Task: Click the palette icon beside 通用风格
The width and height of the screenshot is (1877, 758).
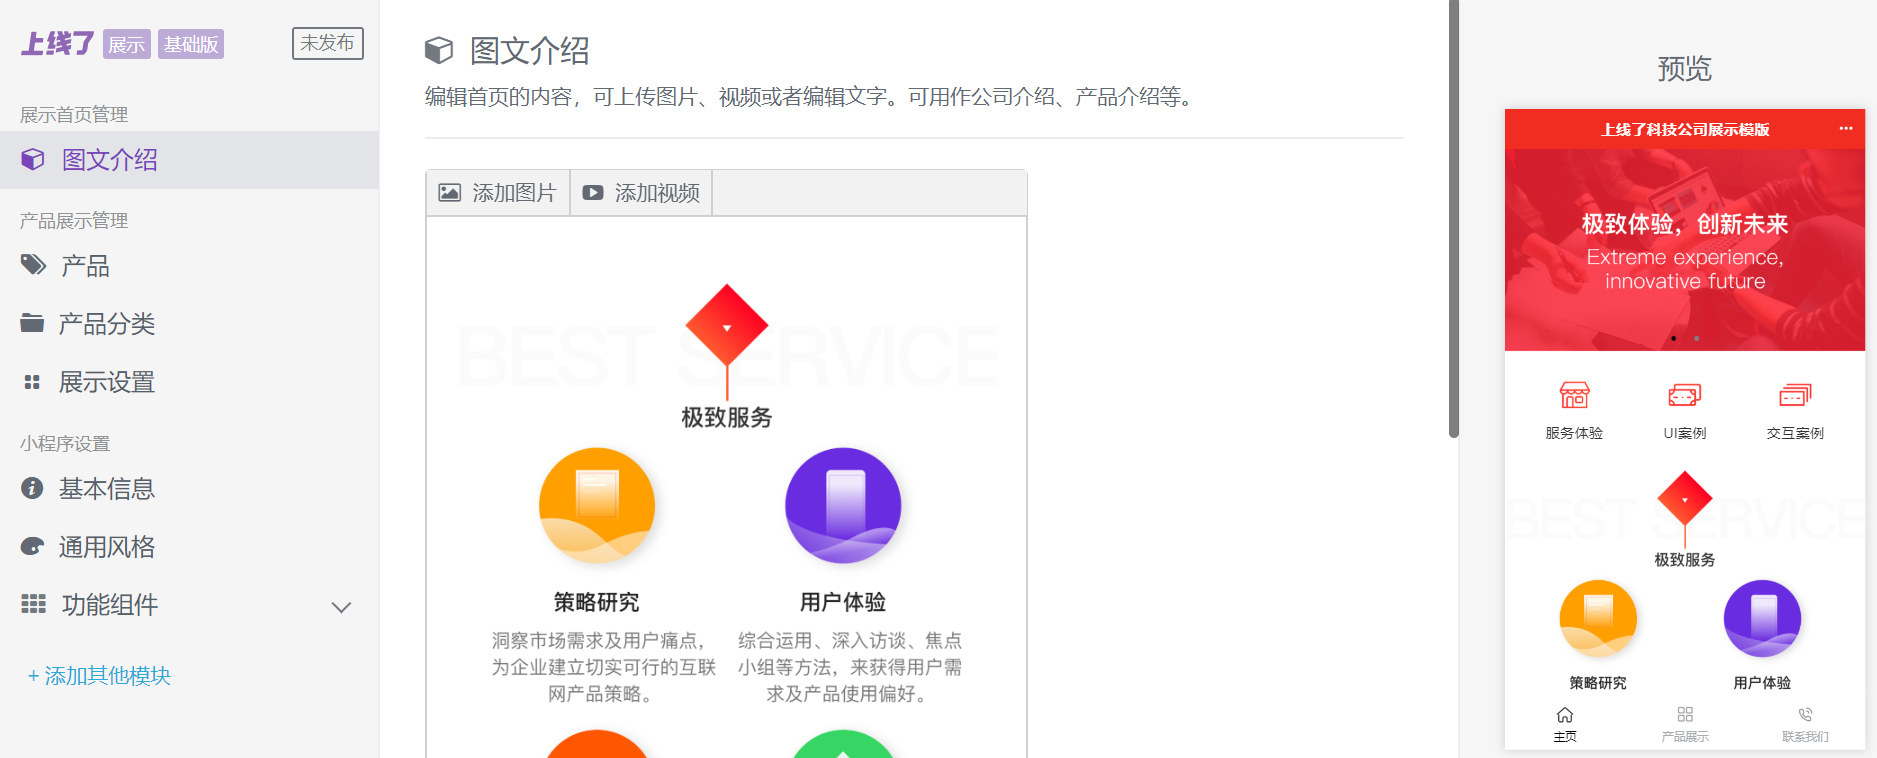Action: pos(33,547)
